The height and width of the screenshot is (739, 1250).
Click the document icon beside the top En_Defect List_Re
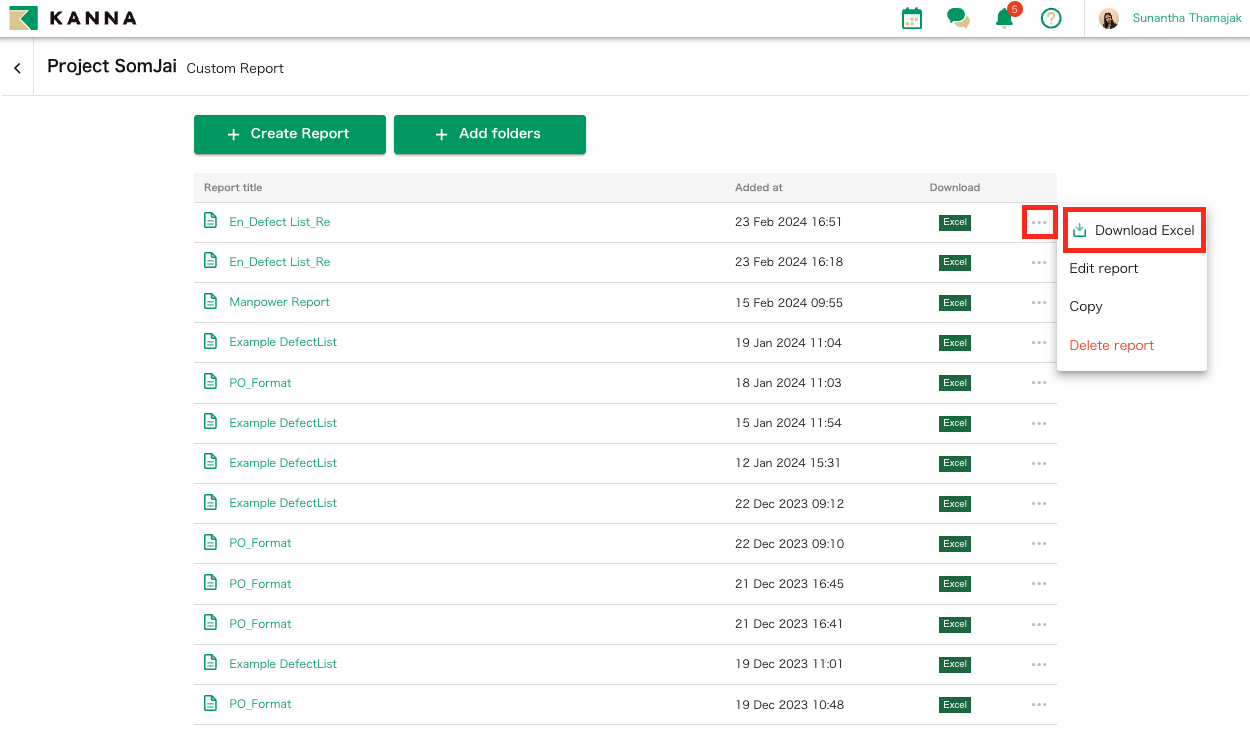tap(210, 221)
